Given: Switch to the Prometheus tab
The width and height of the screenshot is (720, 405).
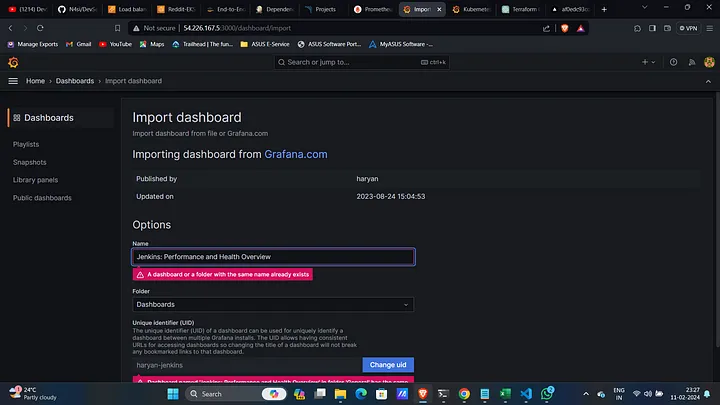Looking at the screenshot, I should [x=374, y=9].
